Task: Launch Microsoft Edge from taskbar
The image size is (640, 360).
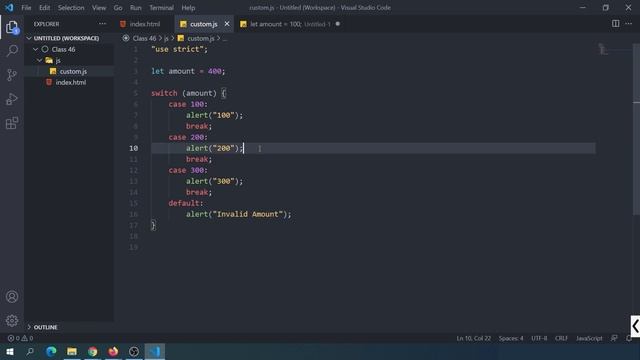Action: (x=51, y=351)
